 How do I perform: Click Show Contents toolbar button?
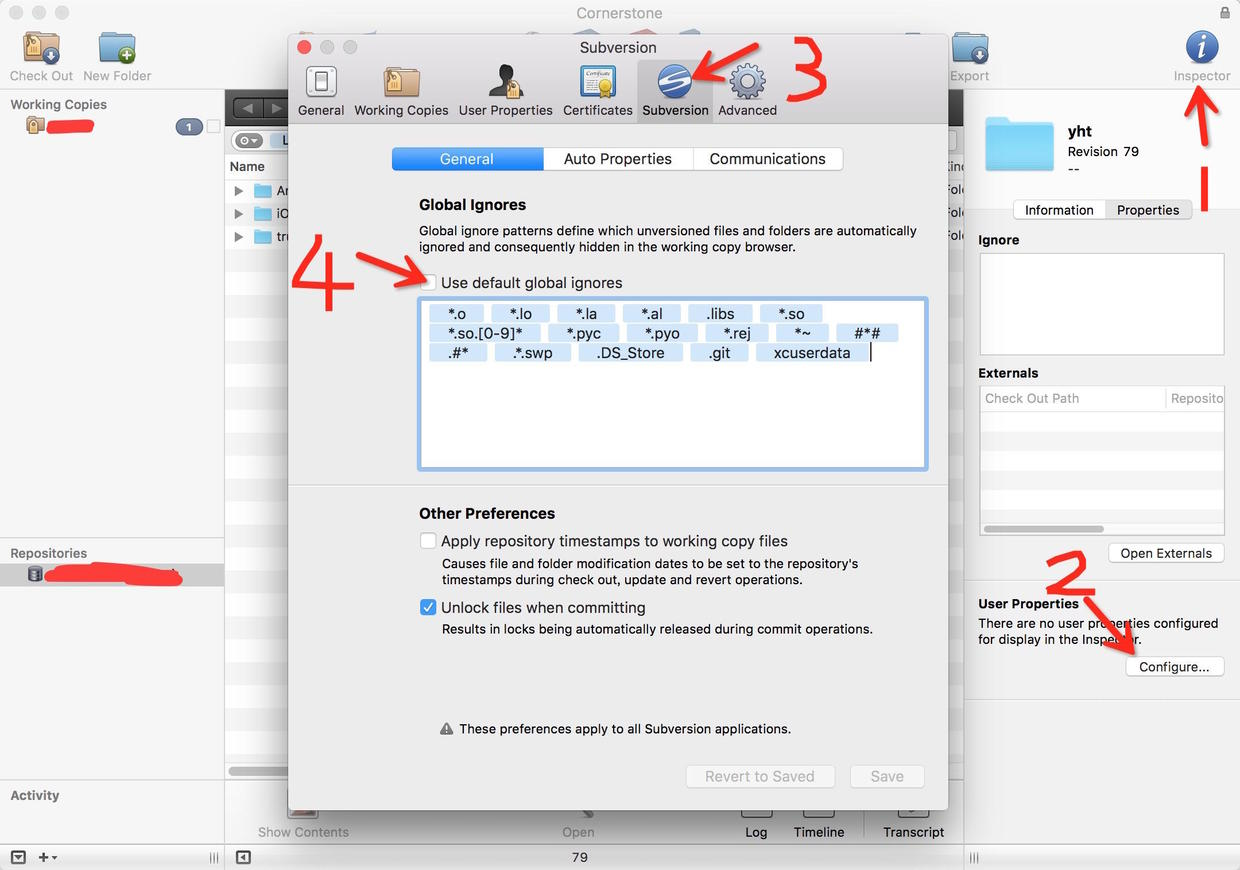[x=303, y=824]
